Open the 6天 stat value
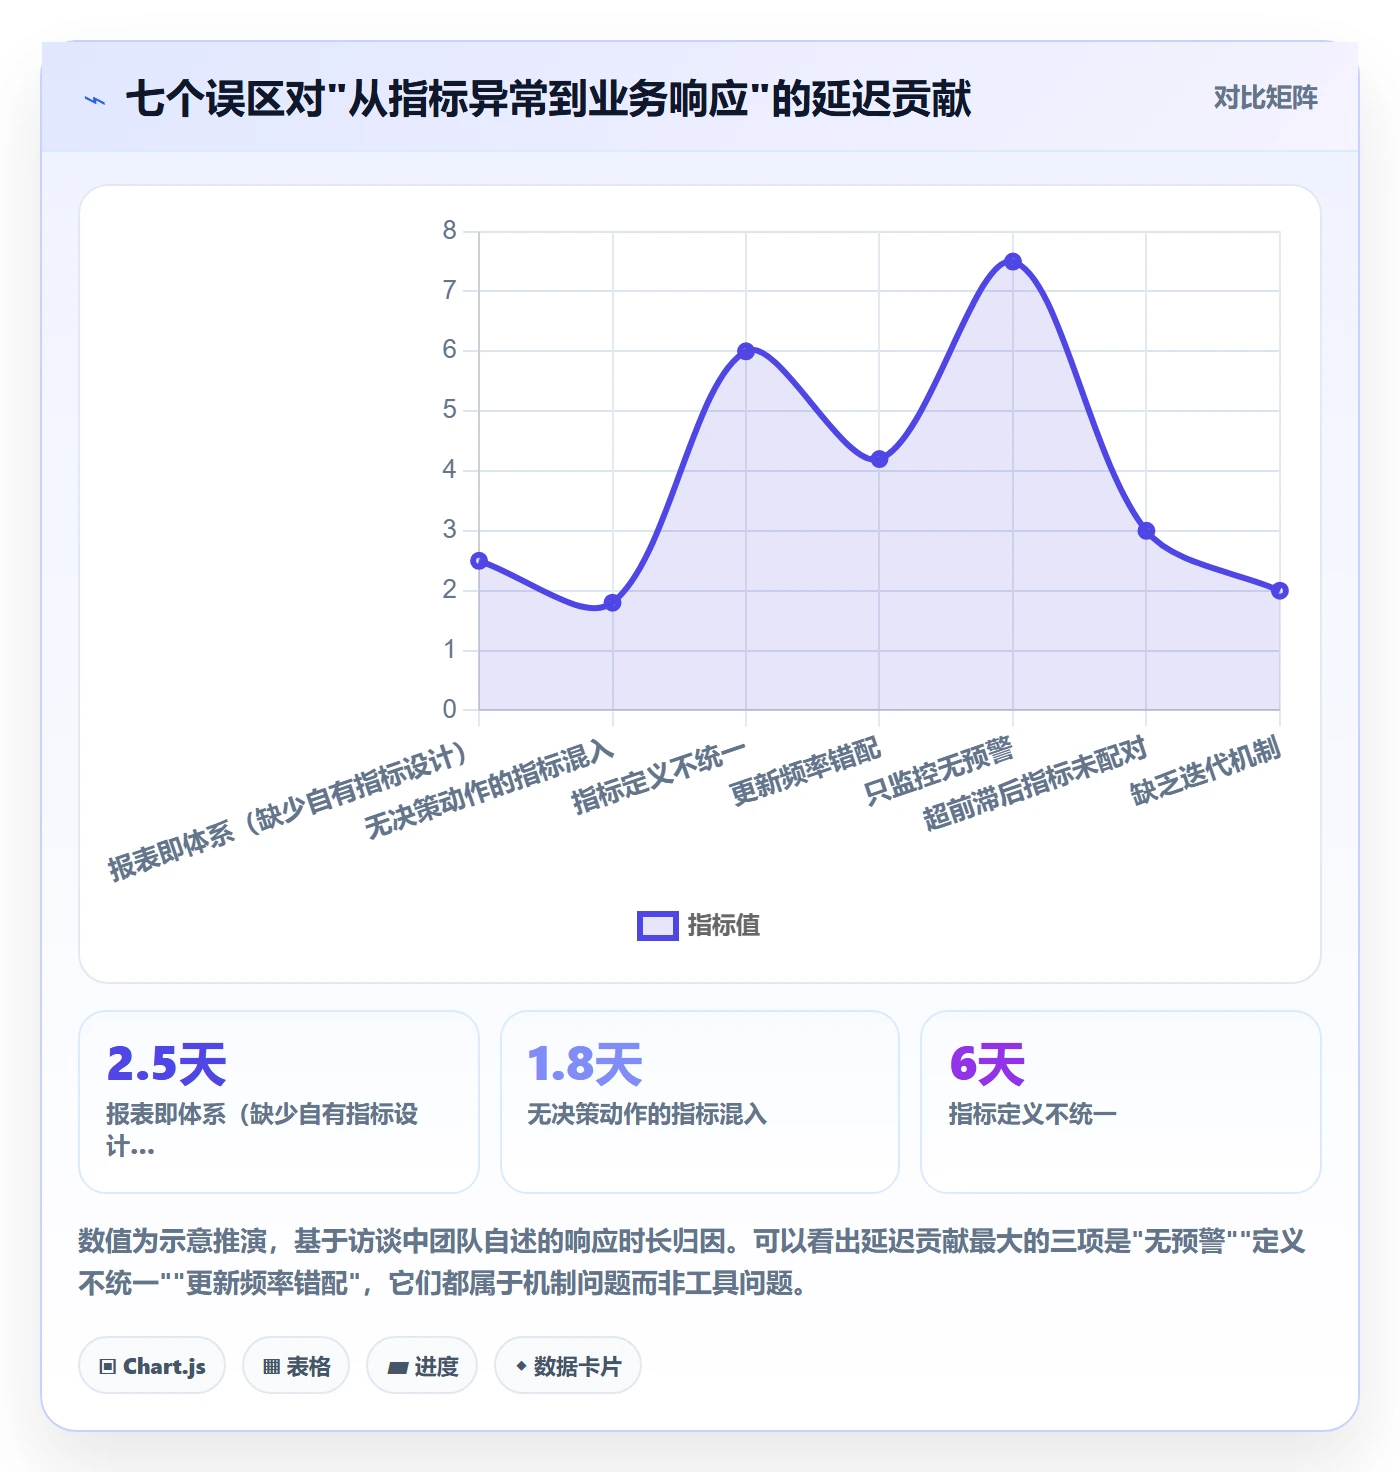 click(x=987, y=1064)
